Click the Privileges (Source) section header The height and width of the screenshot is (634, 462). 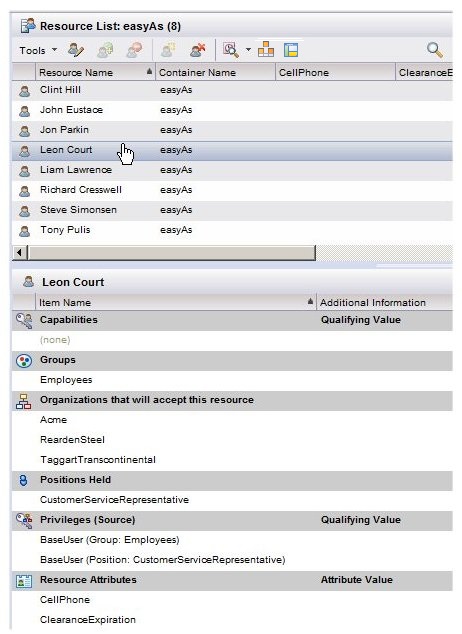pos(232,520)
